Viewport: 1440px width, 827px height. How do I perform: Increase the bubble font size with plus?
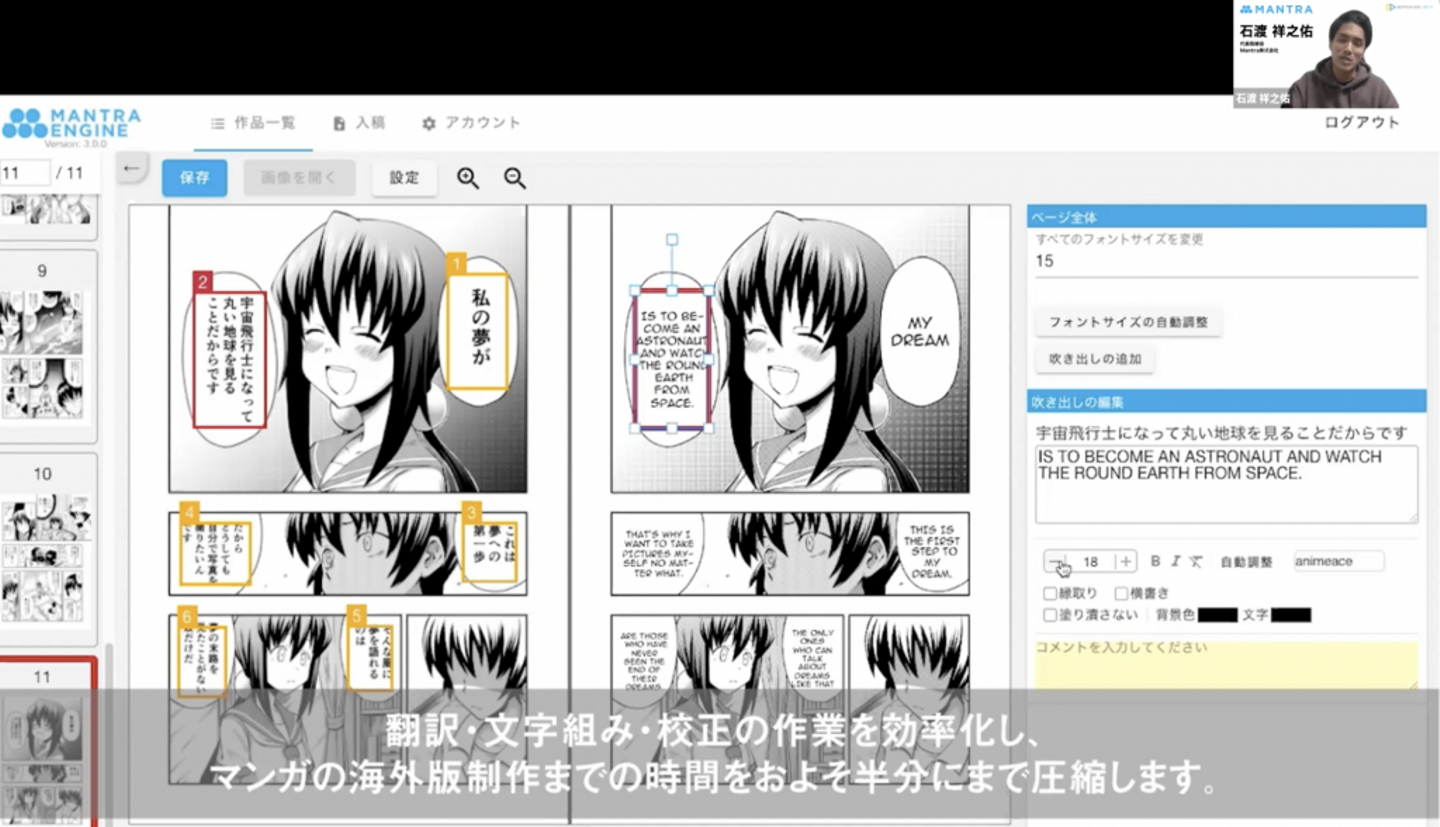pos(1126,561)
